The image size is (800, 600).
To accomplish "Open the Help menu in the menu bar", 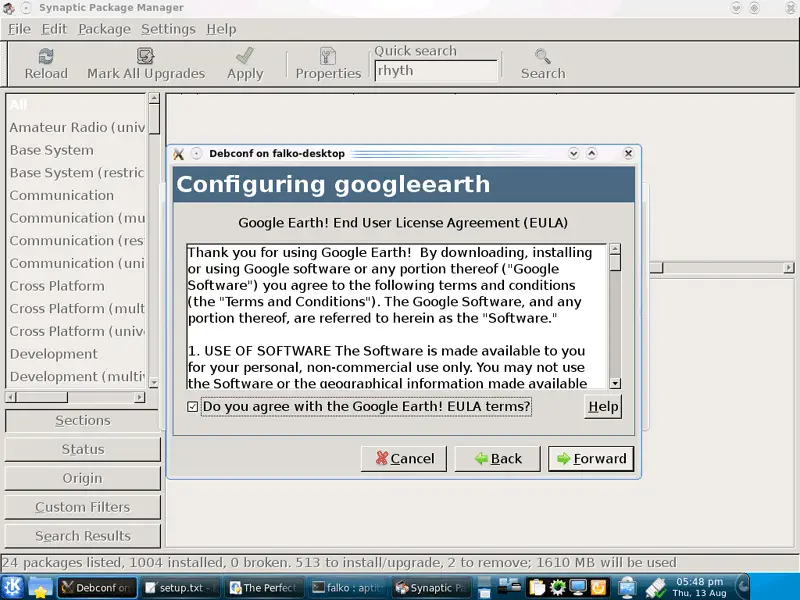I will pyautogui.click(x=221, y=29).
